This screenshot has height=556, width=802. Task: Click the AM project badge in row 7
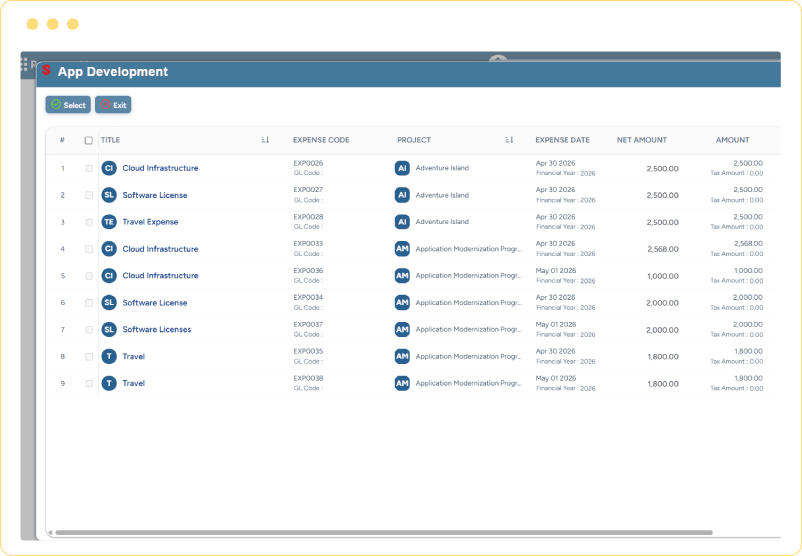coord(402,329)
